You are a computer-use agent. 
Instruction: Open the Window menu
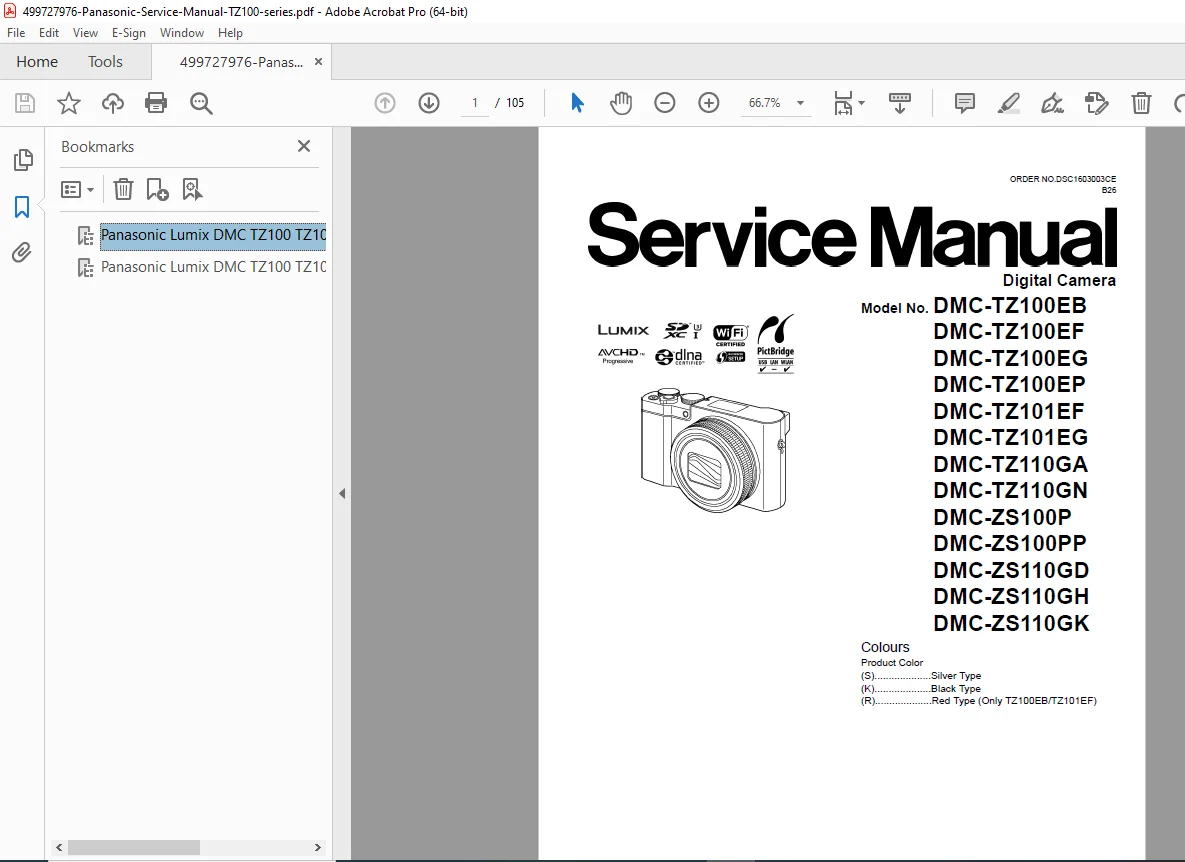tap(181, 32)
